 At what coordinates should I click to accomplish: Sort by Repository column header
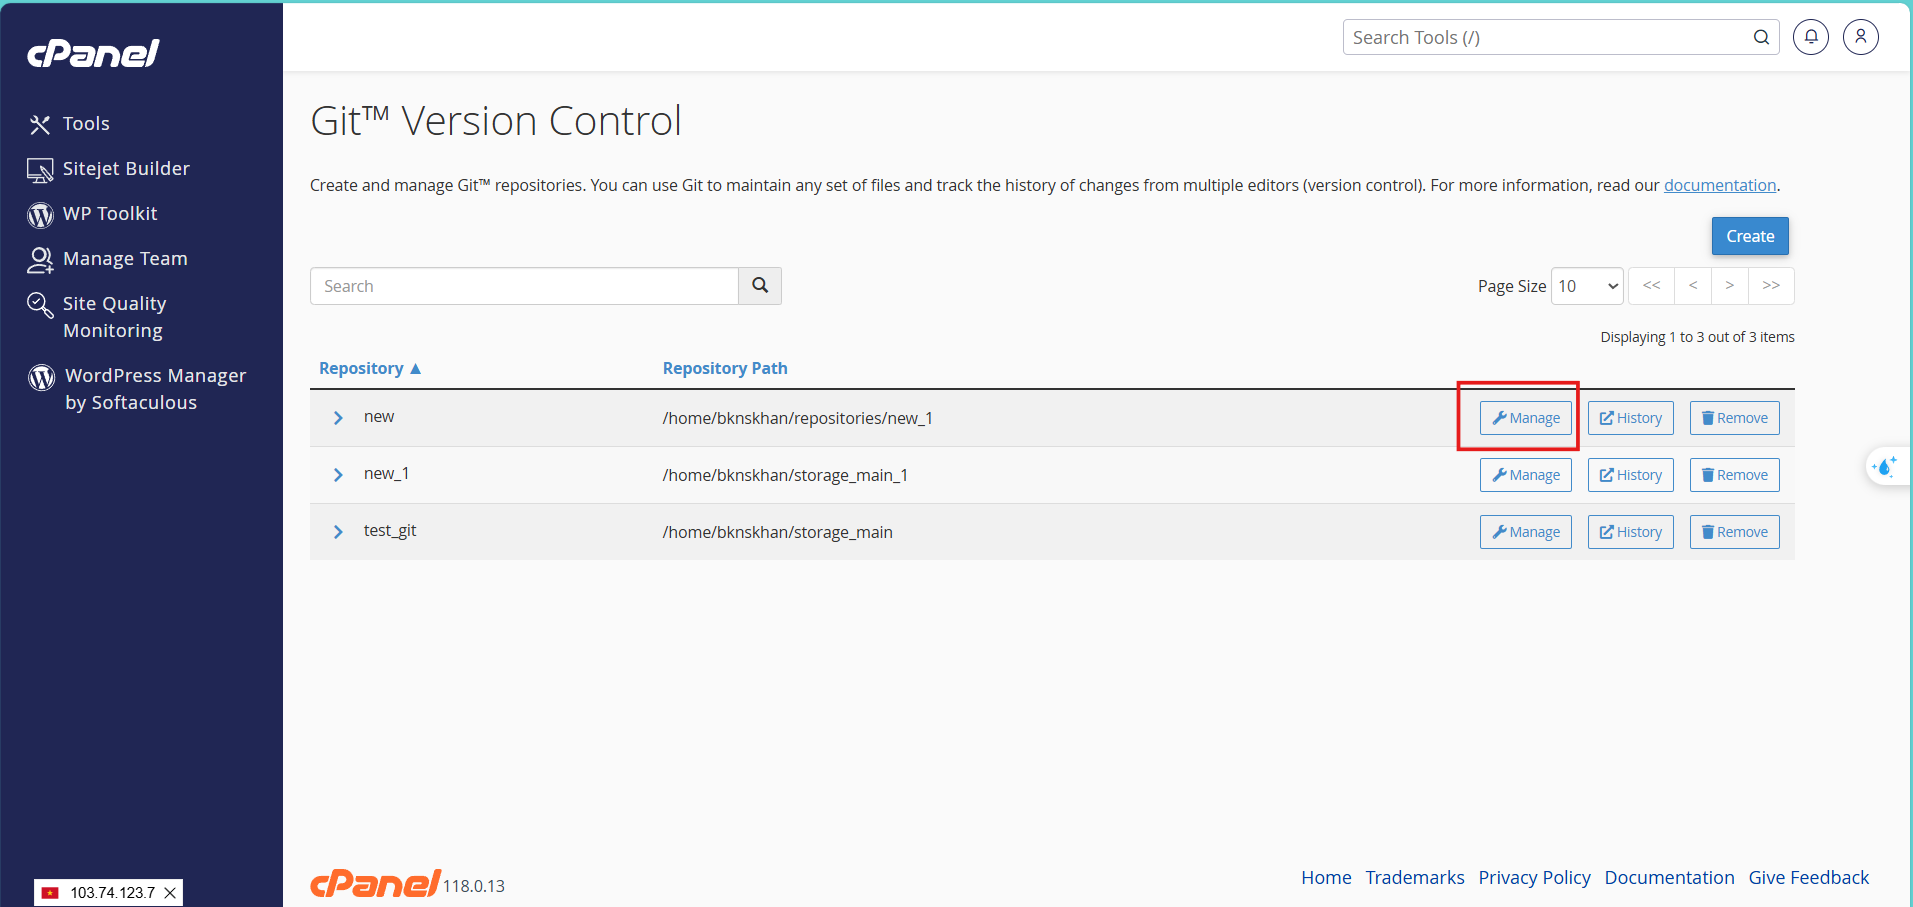pos(370,368)
